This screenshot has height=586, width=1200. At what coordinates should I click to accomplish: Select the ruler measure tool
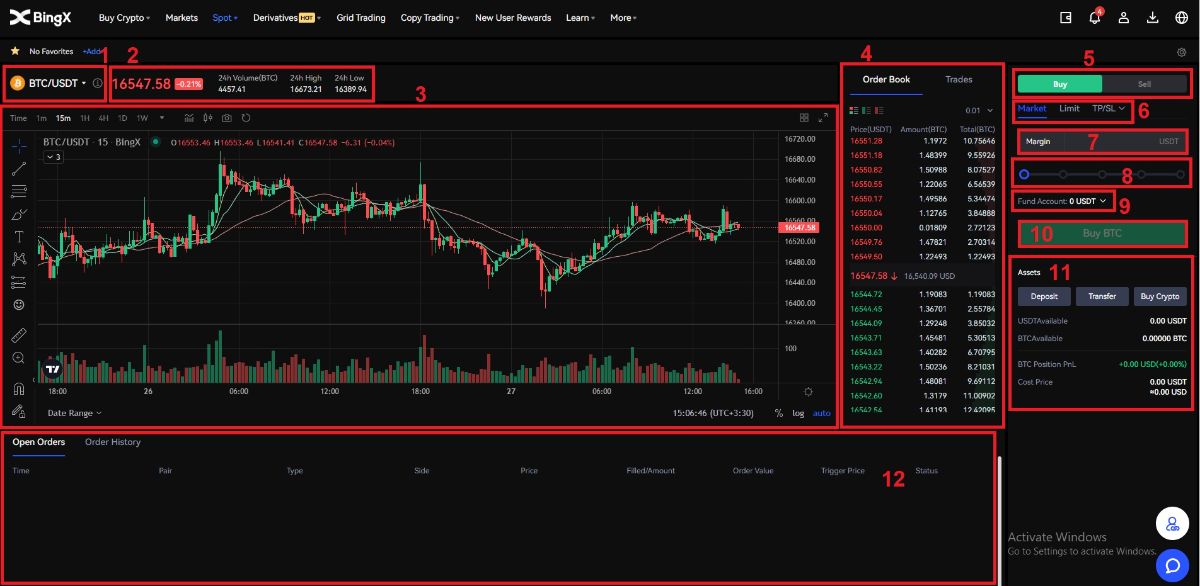(19, 334)
